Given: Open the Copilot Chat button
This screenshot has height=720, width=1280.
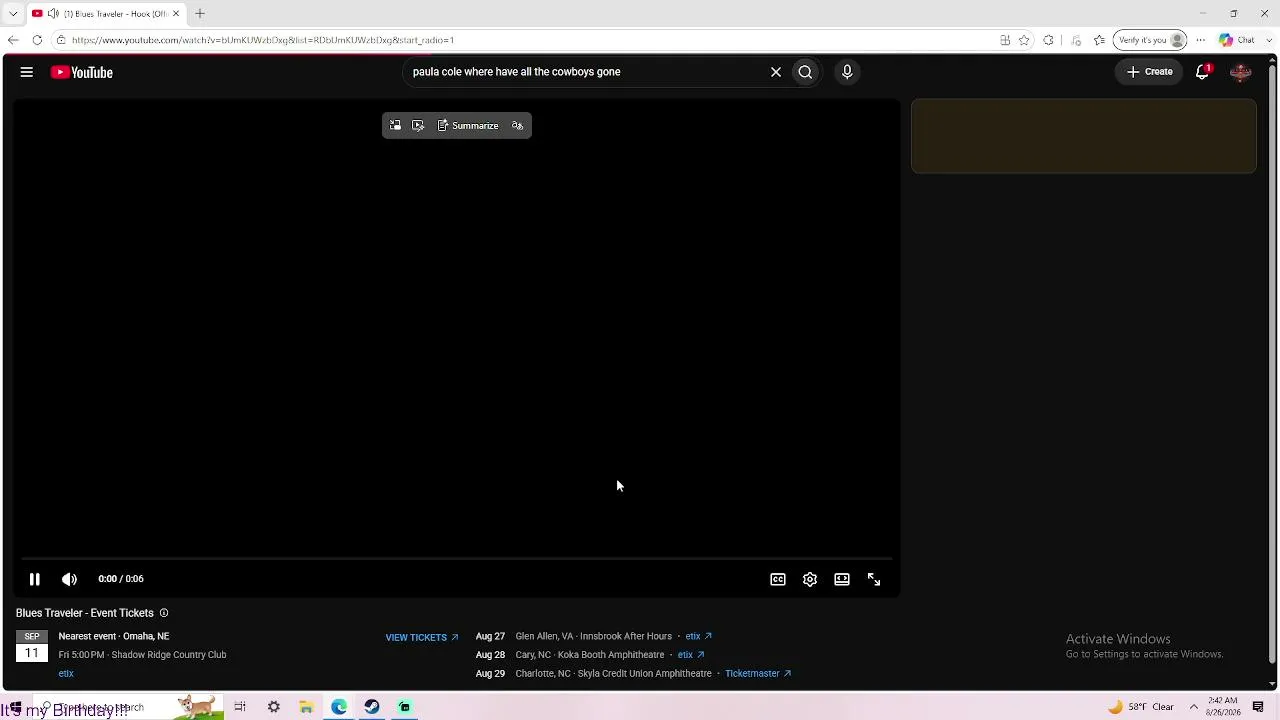Looking at the screenshot, I should pyautogui.click(x=1237, y=40).
